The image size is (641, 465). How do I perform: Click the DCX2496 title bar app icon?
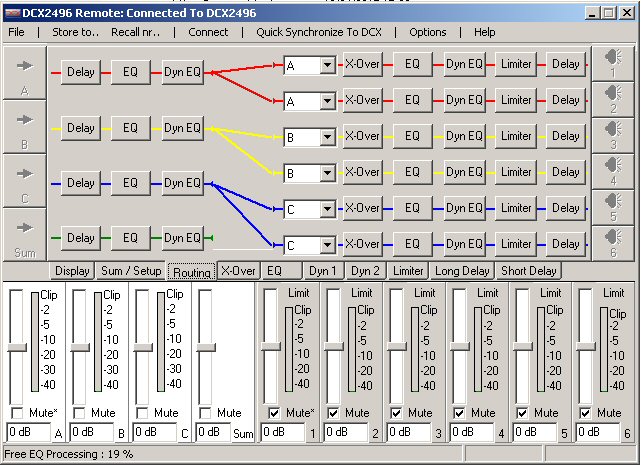click(12, 13)
